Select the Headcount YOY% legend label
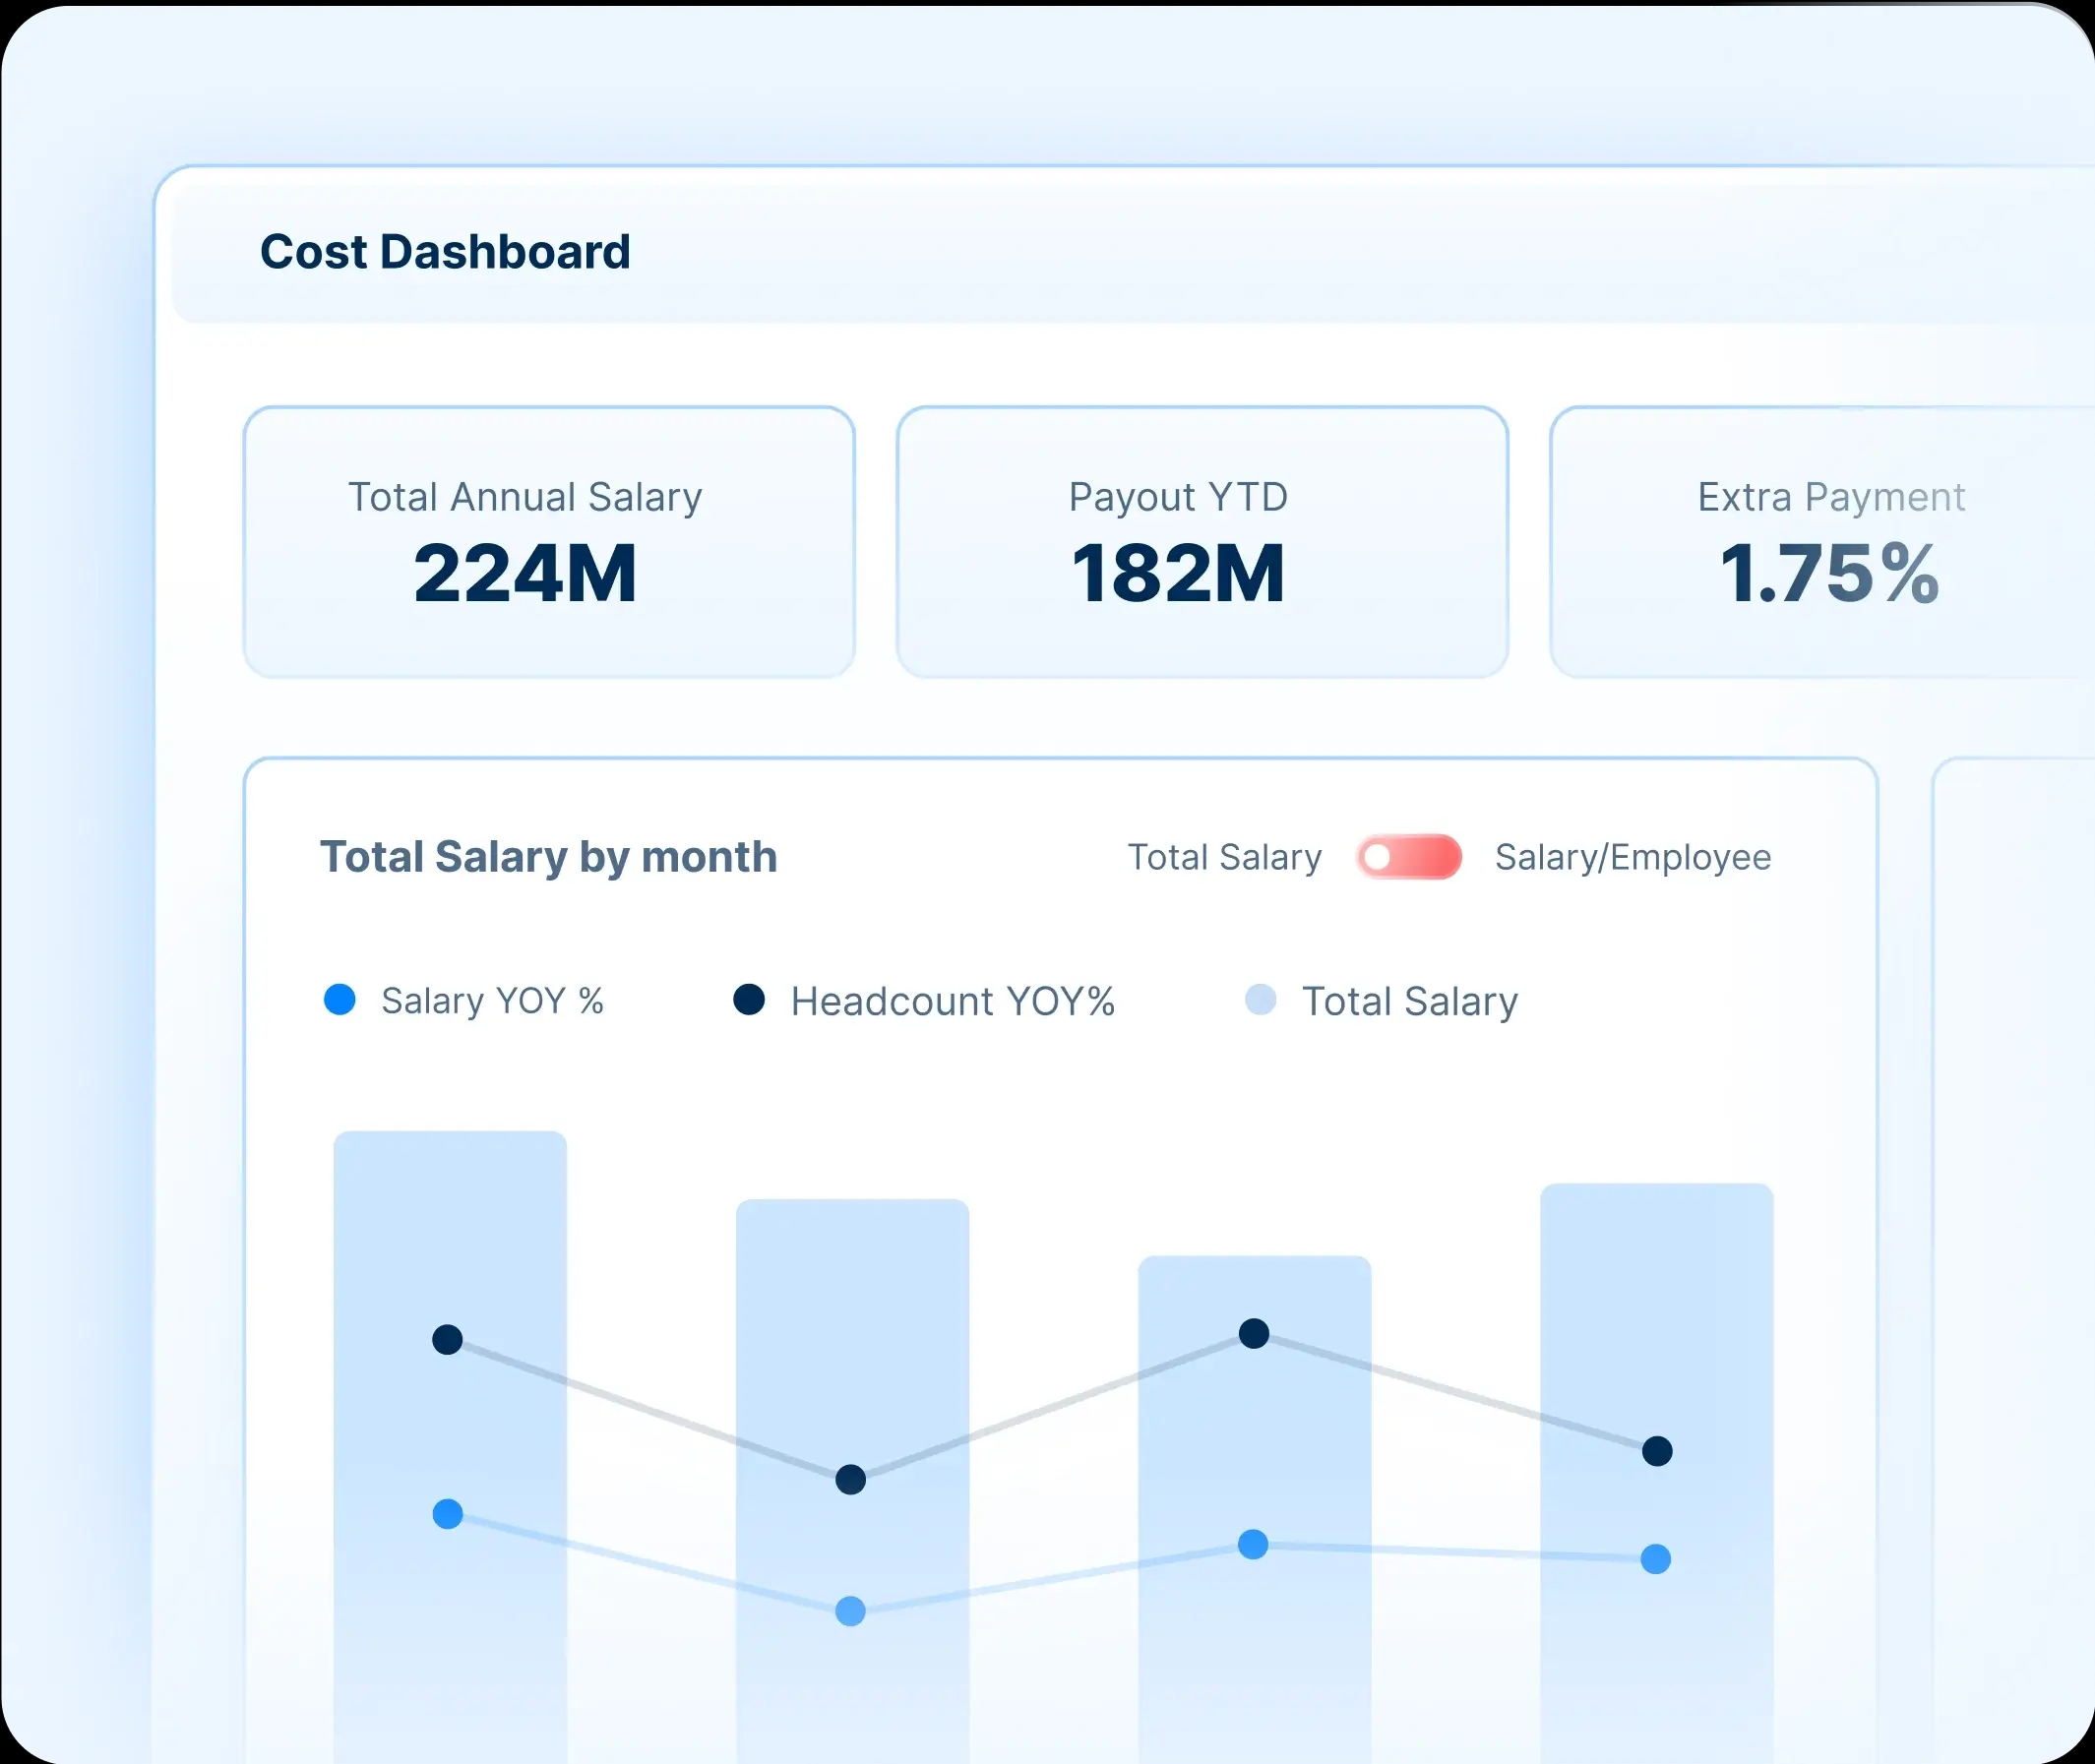This screenshot has height=1764, width=2095. (x=952, y=1001)
